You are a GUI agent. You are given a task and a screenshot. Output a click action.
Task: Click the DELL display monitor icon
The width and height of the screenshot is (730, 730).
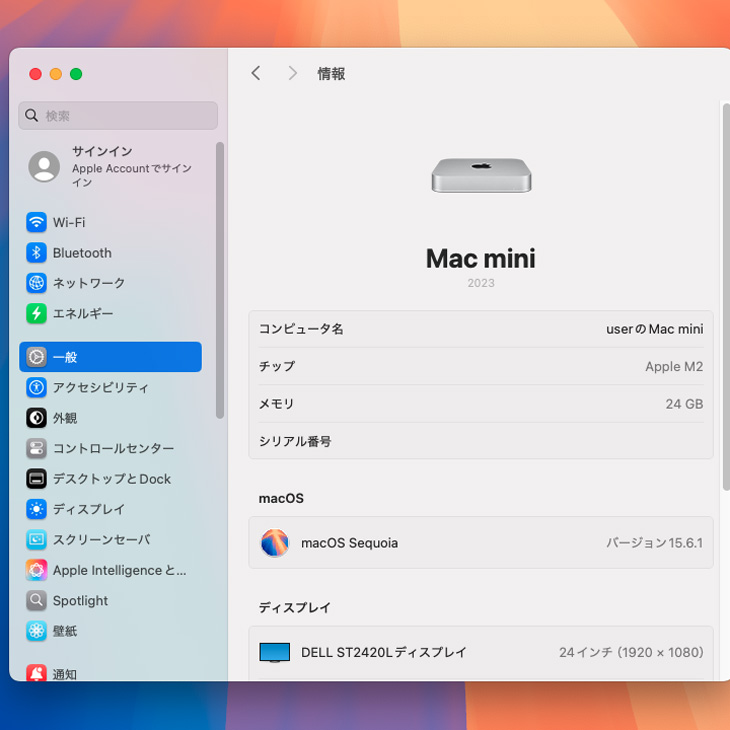(x=275, y=653)
